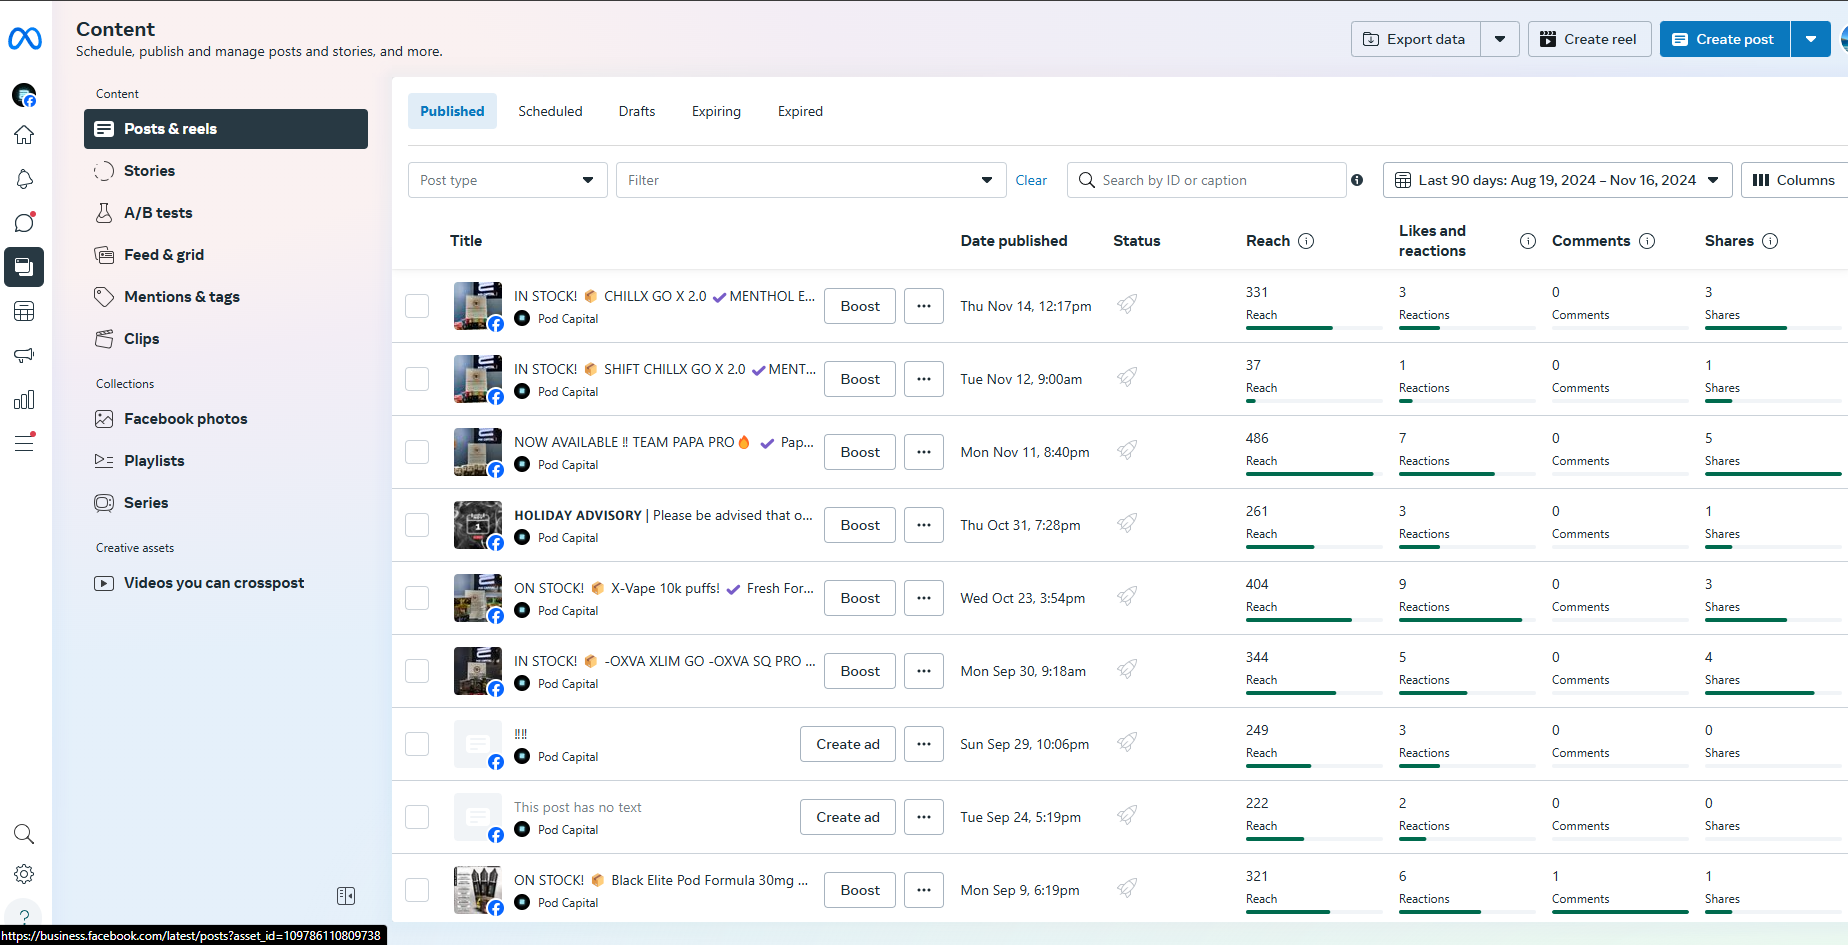Viewport: 1848px width, 945px height.
Task: Expand the Export data dropdown arrow
Action: 1500,39
